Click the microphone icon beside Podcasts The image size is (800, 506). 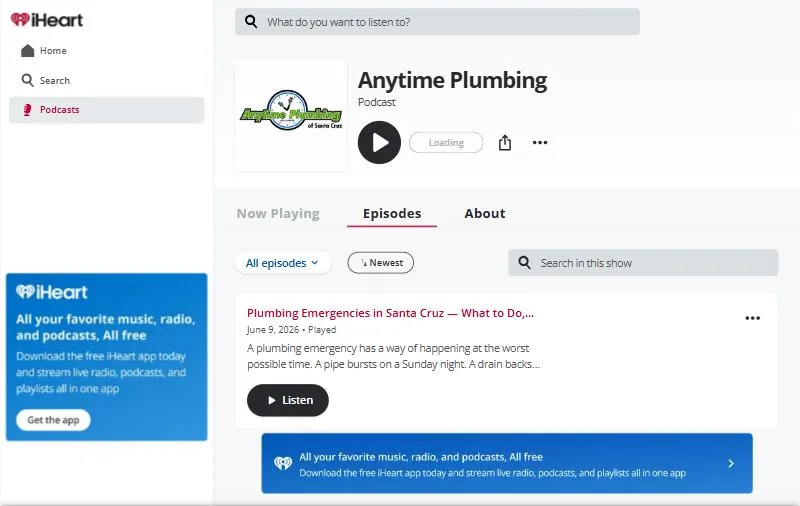[28, 110]
